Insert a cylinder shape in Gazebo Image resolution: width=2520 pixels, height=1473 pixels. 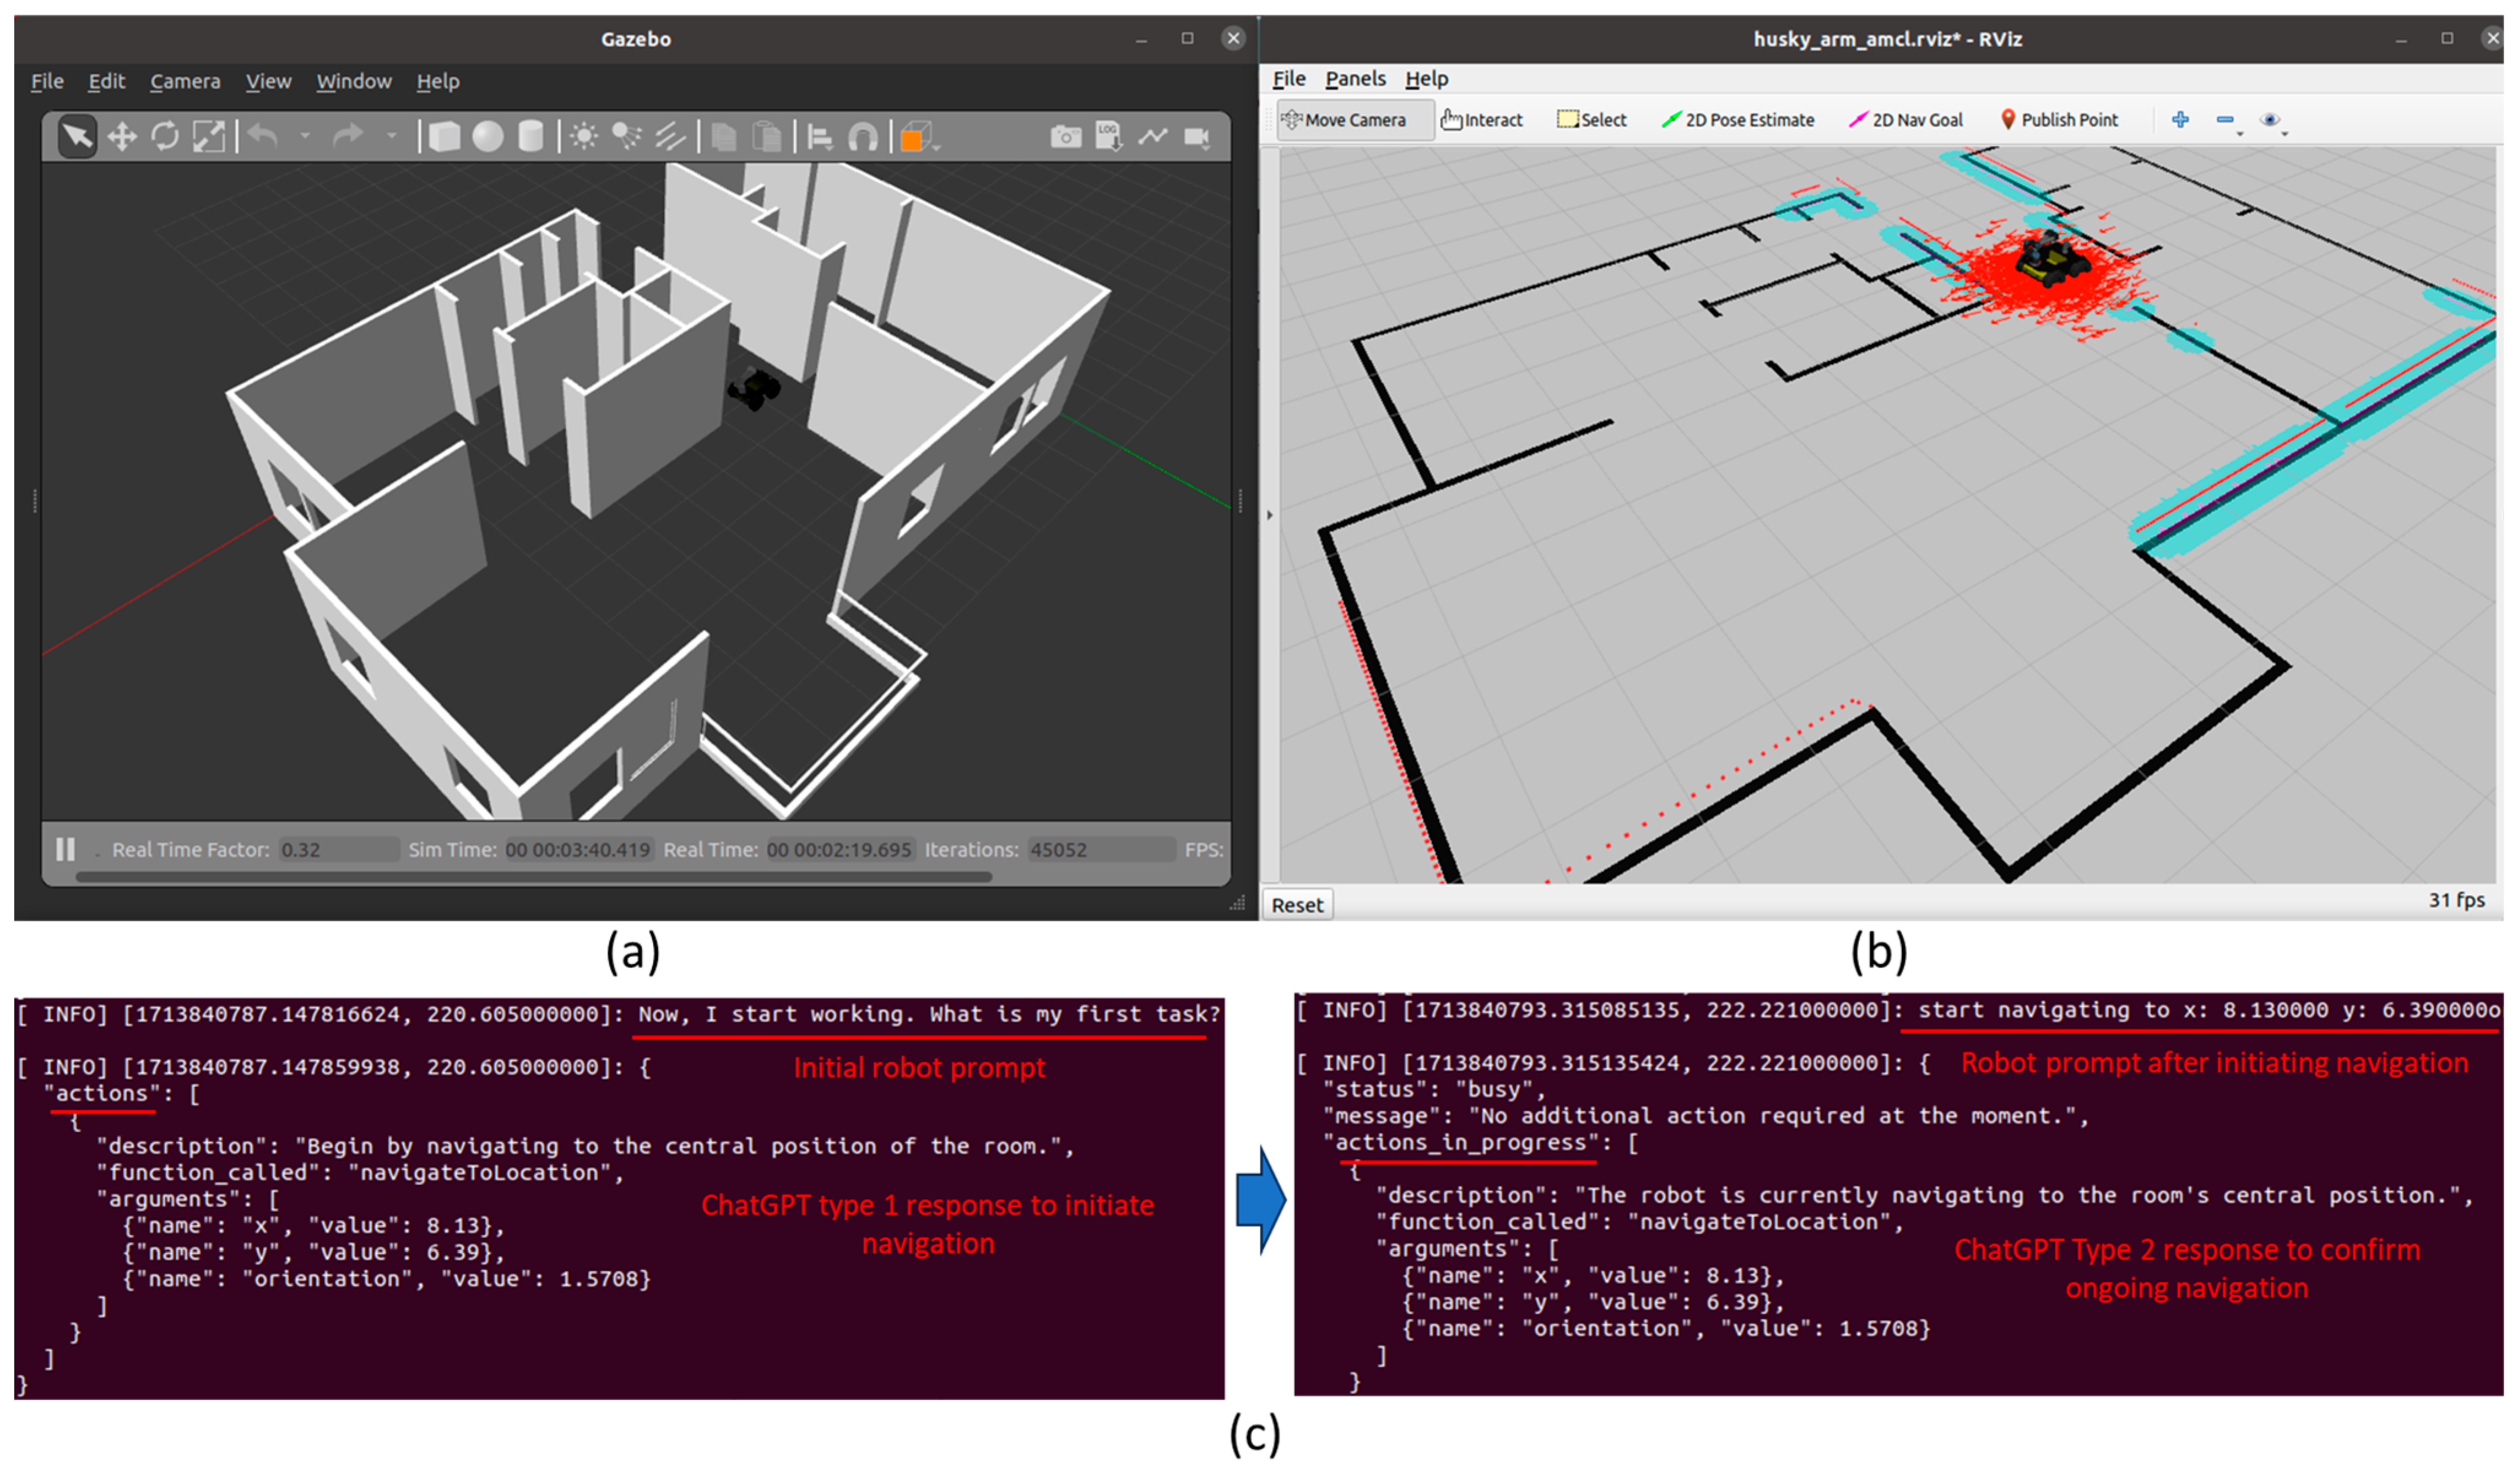tap(531, 137)
